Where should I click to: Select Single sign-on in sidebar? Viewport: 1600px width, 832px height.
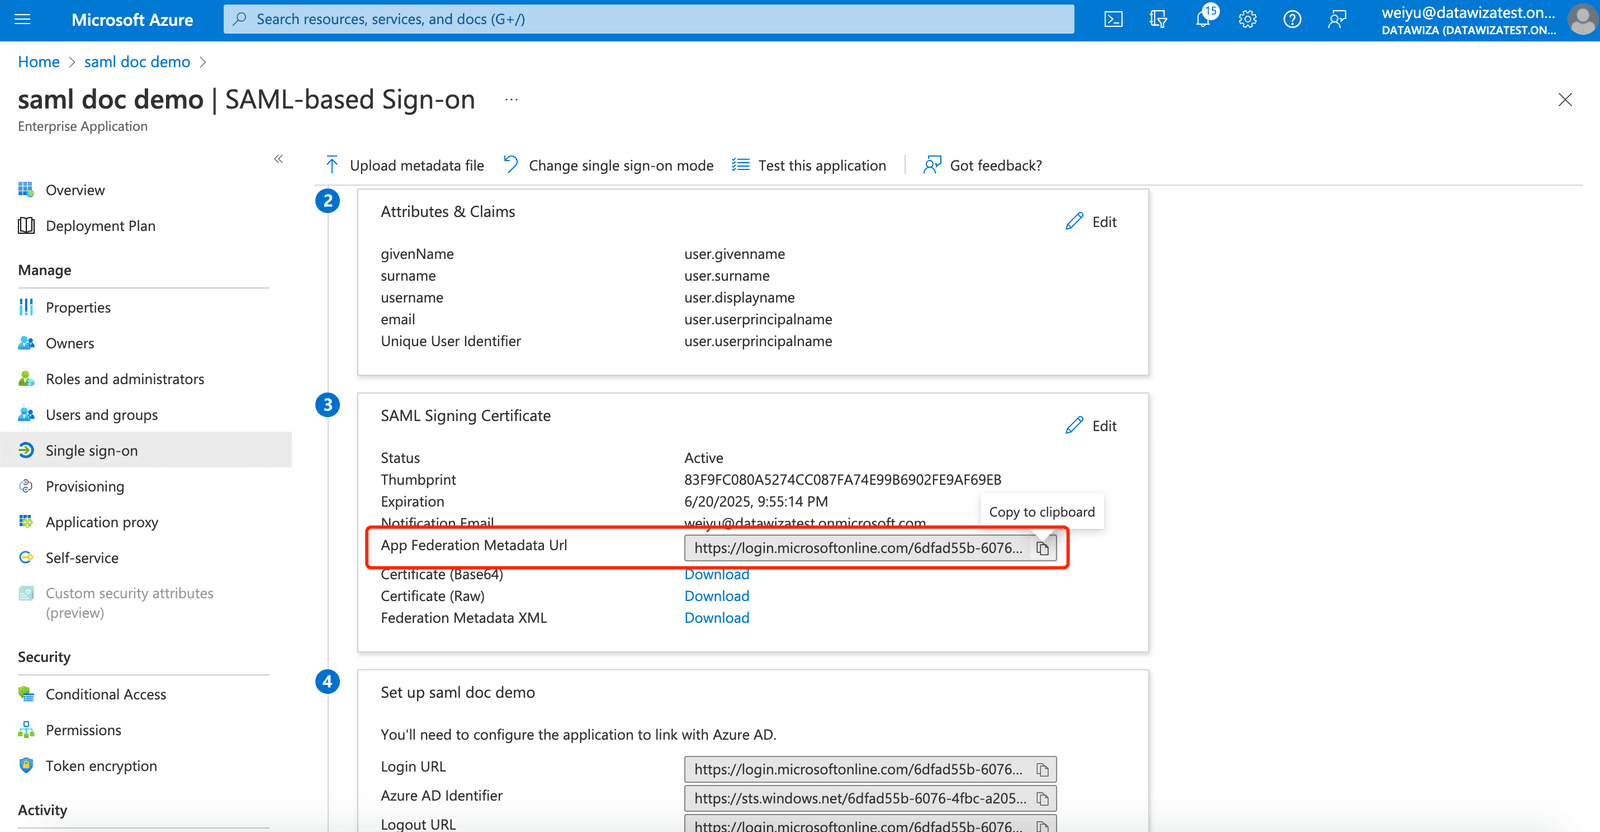(x=146, y=450)
